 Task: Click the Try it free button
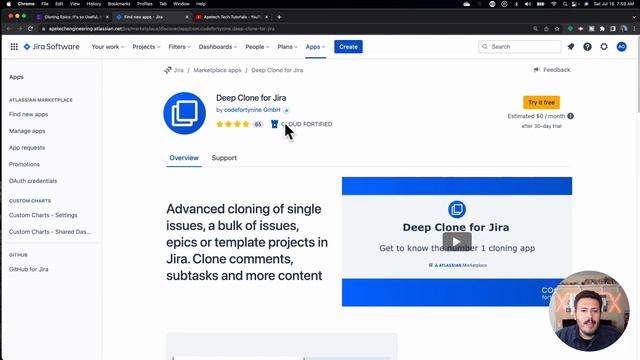[x=541, y=102]
